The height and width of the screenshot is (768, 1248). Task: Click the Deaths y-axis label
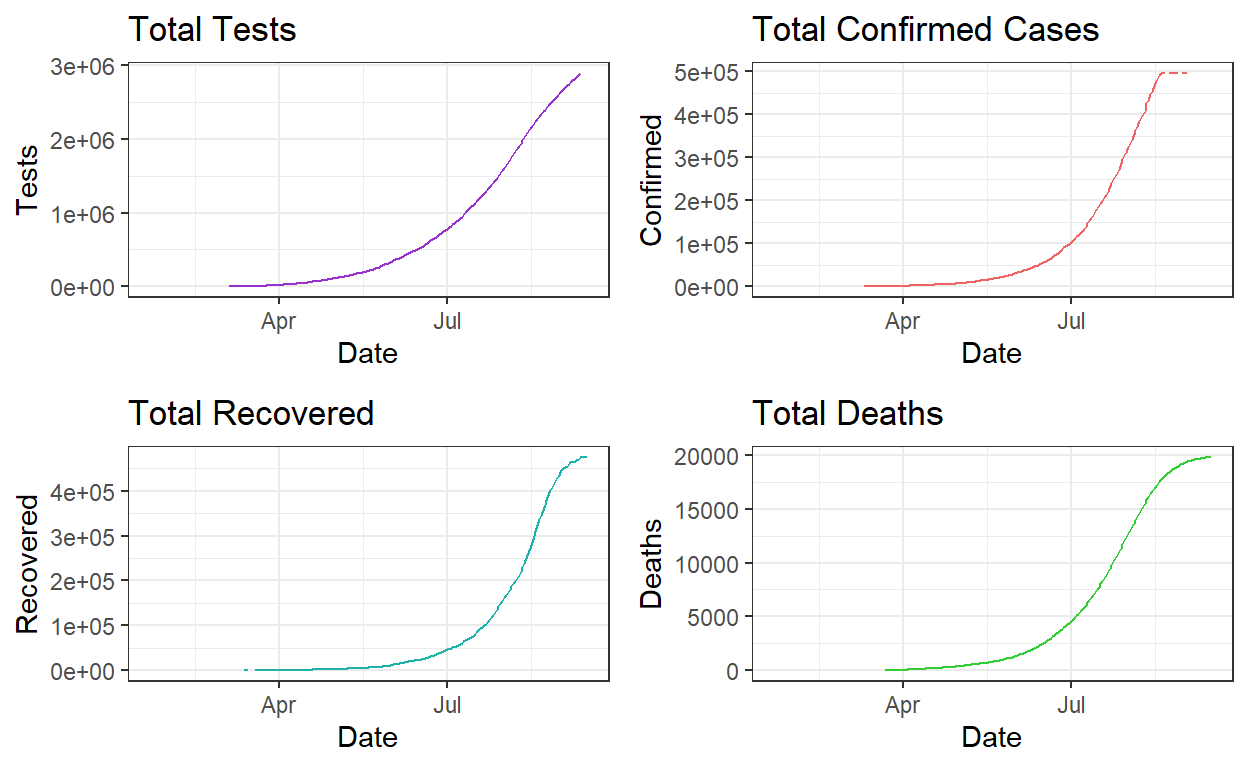click(651, 563)
